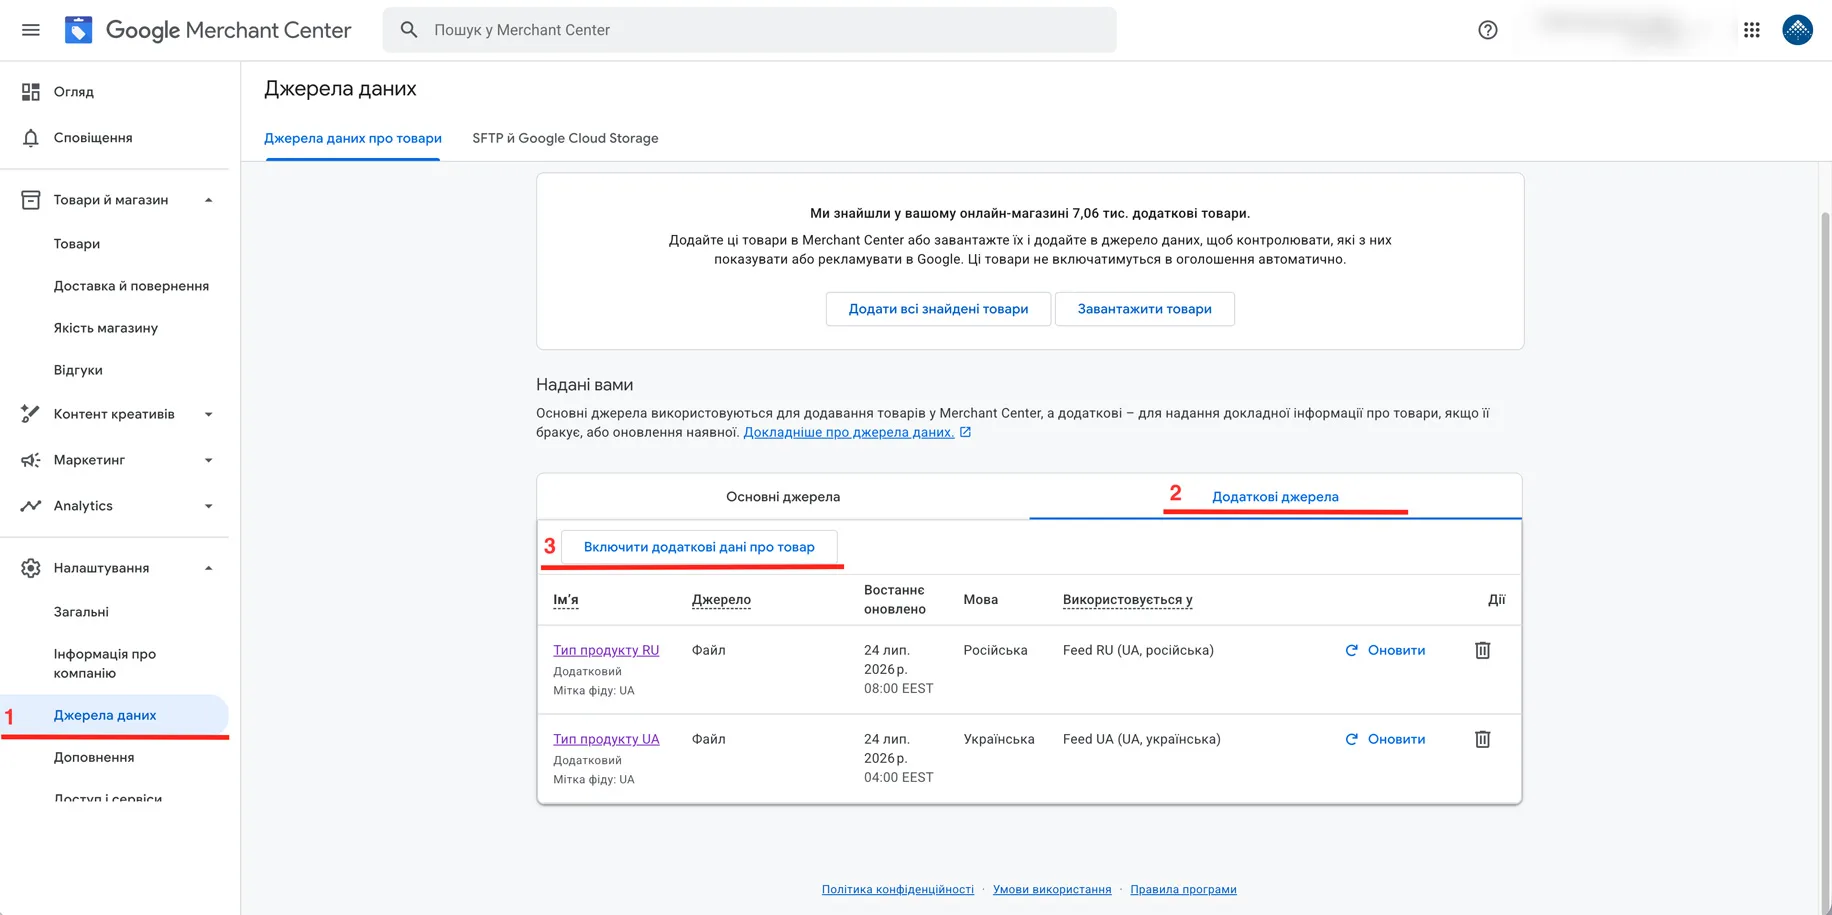
Task: Open the account profile avatar
Action: (x=1797, y=30)
